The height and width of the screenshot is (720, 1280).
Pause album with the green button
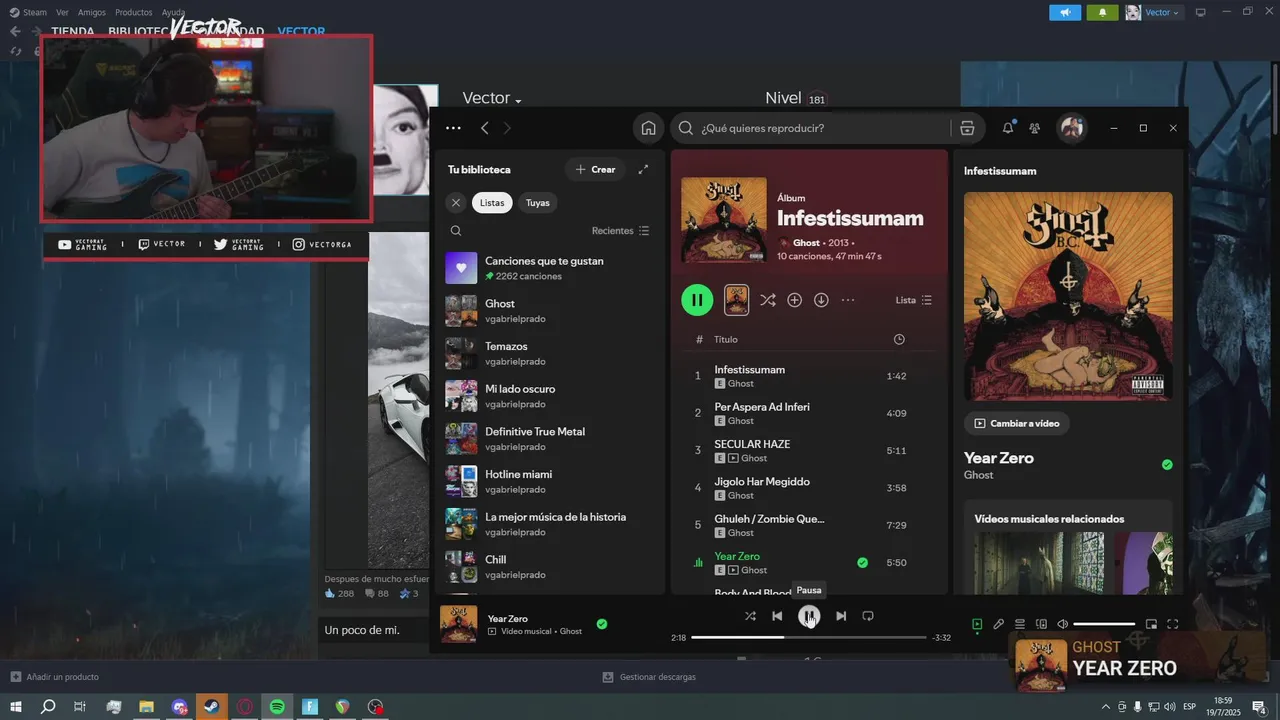pyautogui.click(x=697, y=300)
